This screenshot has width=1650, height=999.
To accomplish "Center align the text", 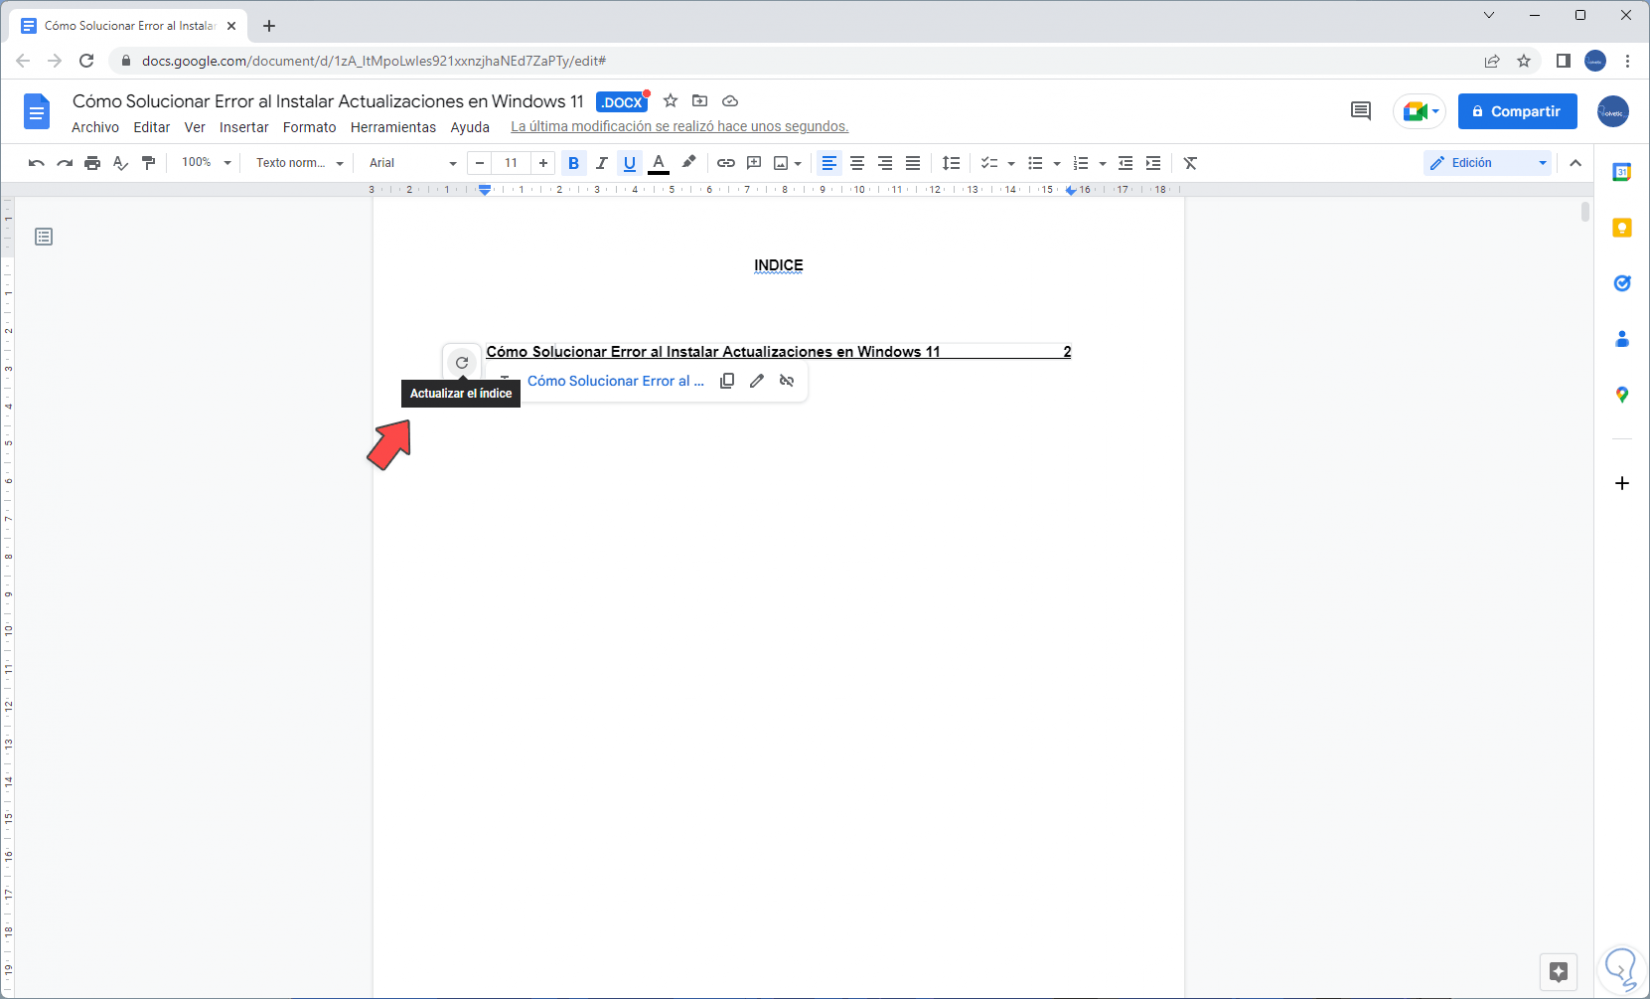I will click(x=857, y=163).
